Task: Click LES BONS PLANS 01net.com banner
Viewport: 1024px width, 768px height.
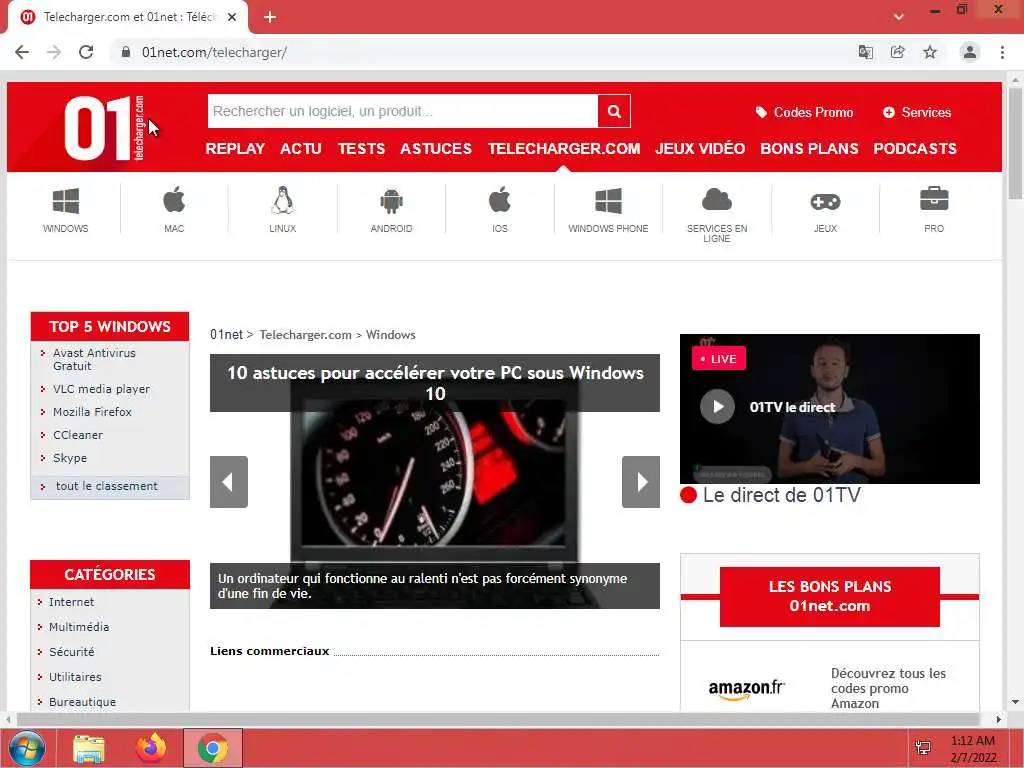Action: pos(829,596)
